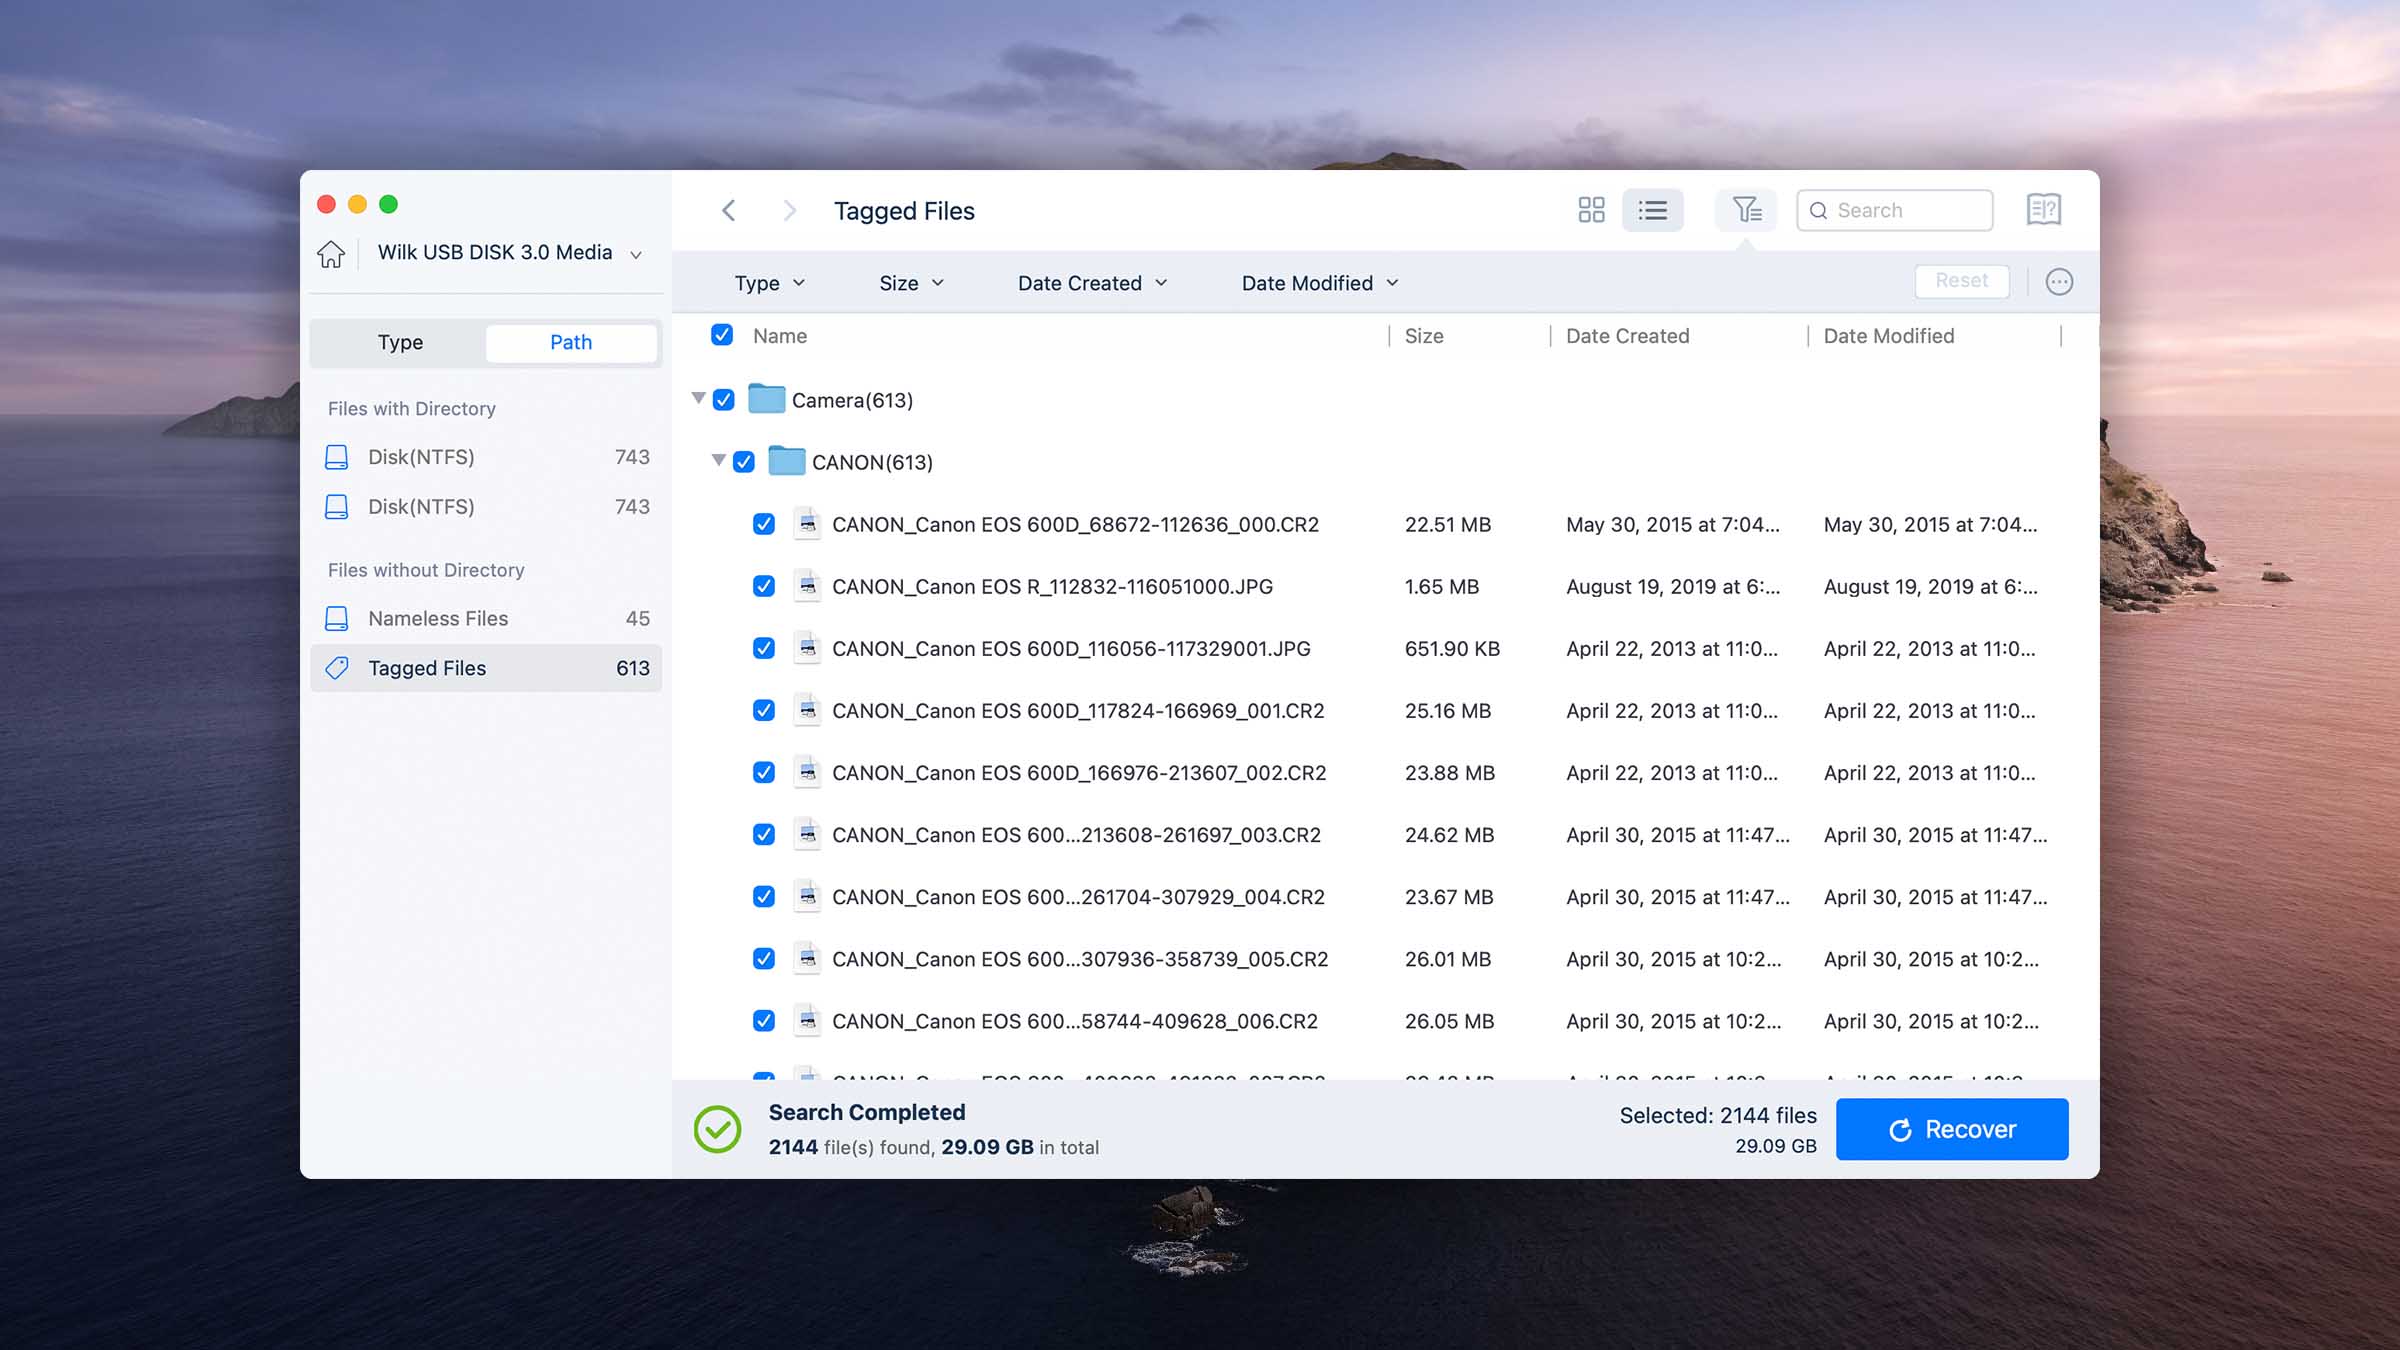Click the second Disk(NTFS) drive icon
This screenshot has width=2400, height=1350.
(x=337, y=507)
